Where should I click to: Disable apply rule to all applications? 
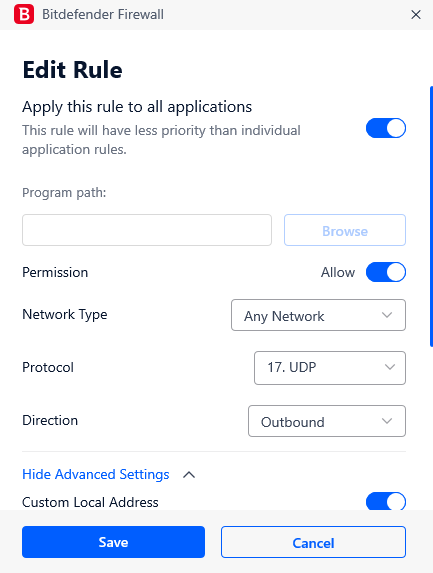click(386, 128)
